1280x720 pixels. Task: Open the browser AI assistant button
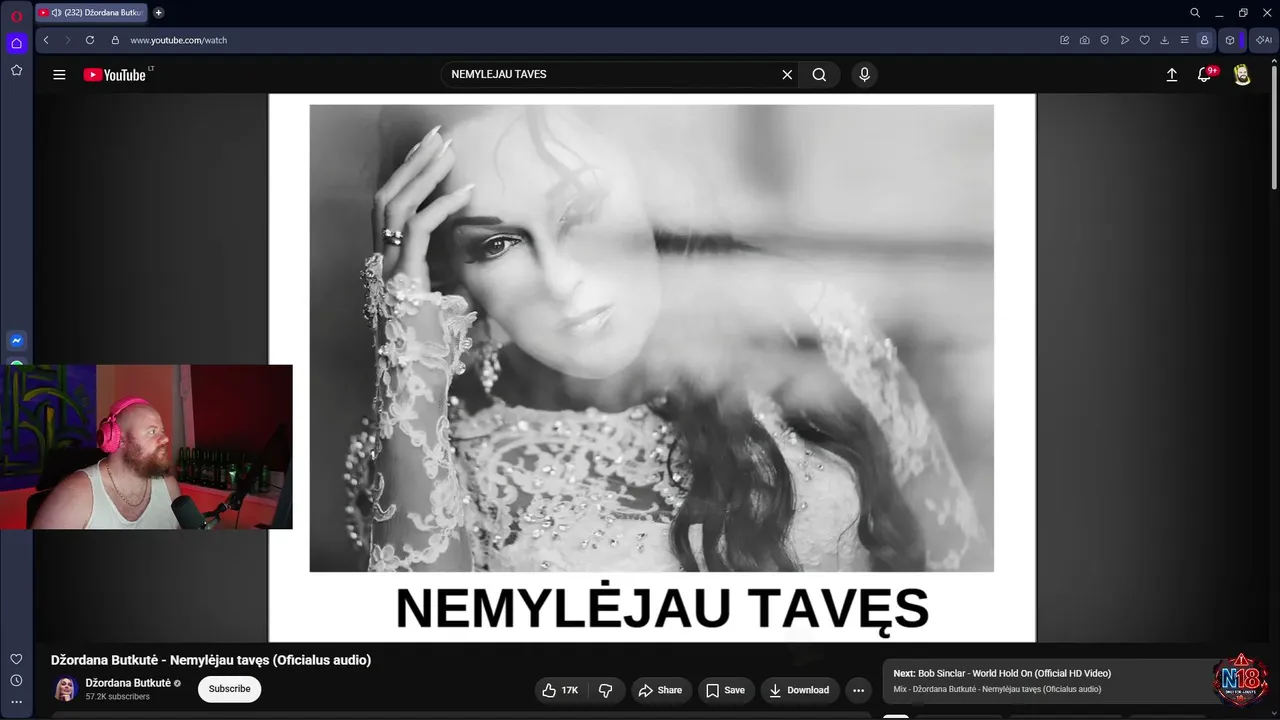(x=1263, y=40)
